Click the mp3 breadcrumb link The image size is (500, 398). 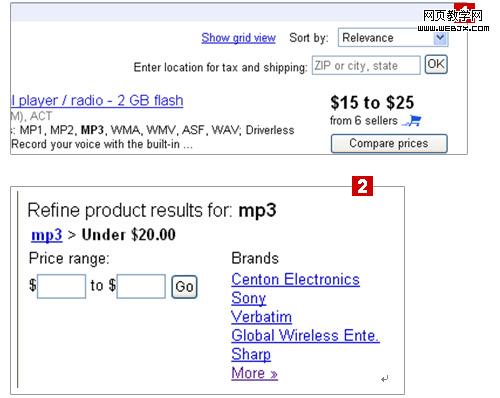tap(47, 235)
